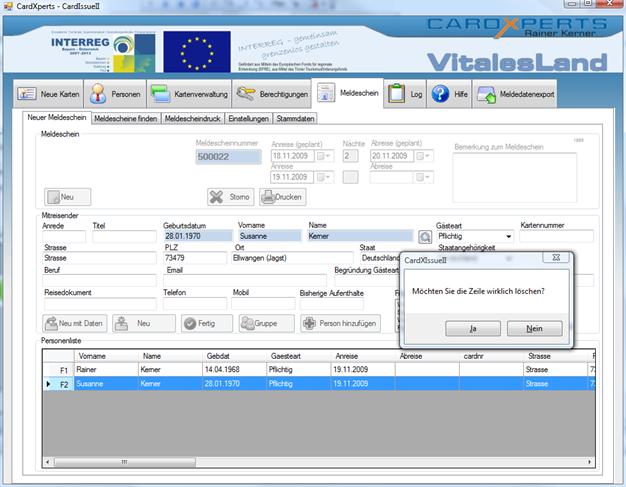Viewport: 626px width, 487px height.
Task: Click the Kartennummer field
Action: 556,236
